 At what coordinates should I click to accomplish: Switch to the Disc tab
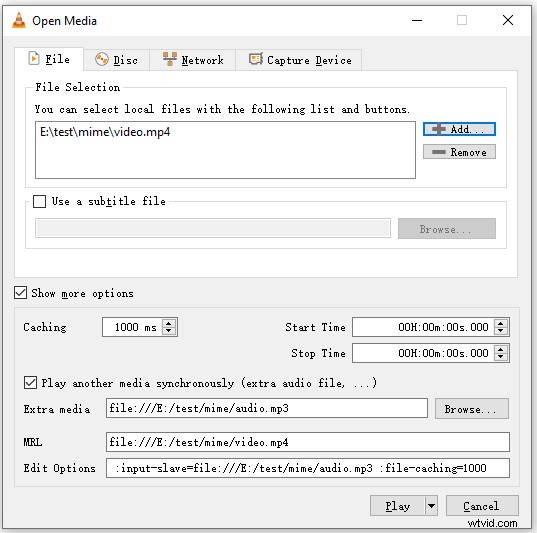tap(116, 60)
